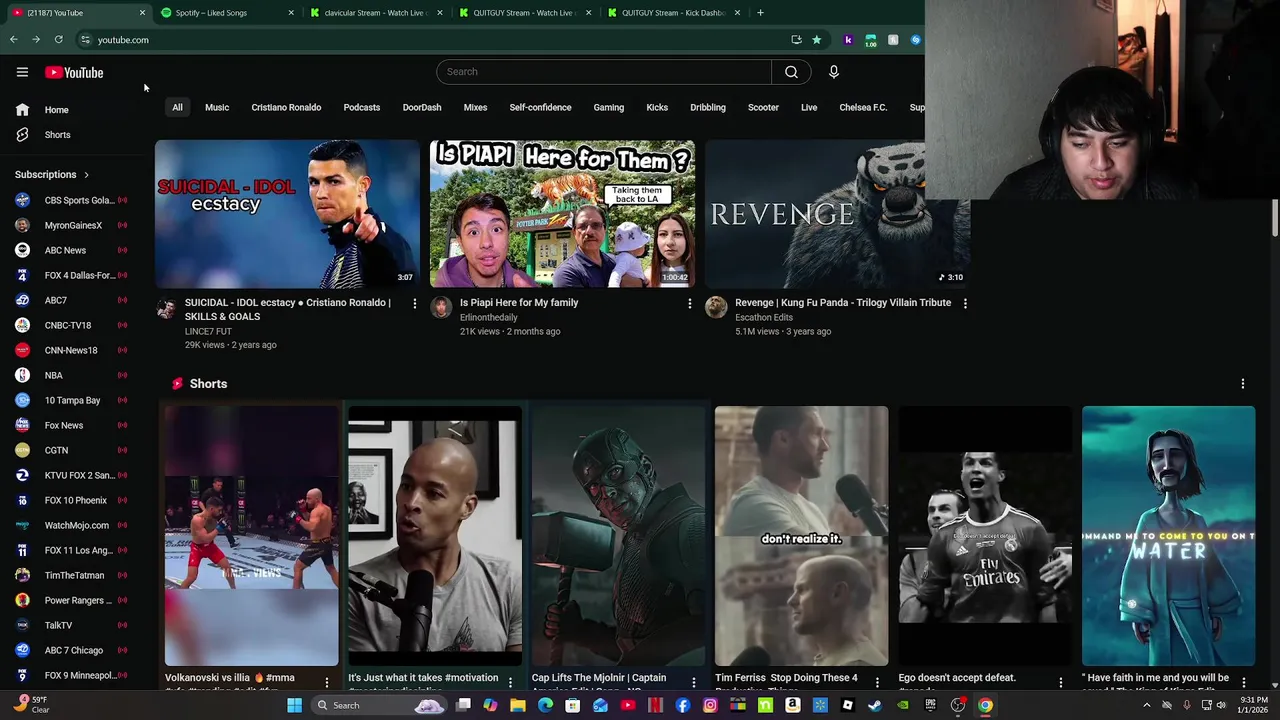The image size is (1280, 720).
Task: Open options menu for SUICIDAL - IDOL video
Action: tap(414, 303)
